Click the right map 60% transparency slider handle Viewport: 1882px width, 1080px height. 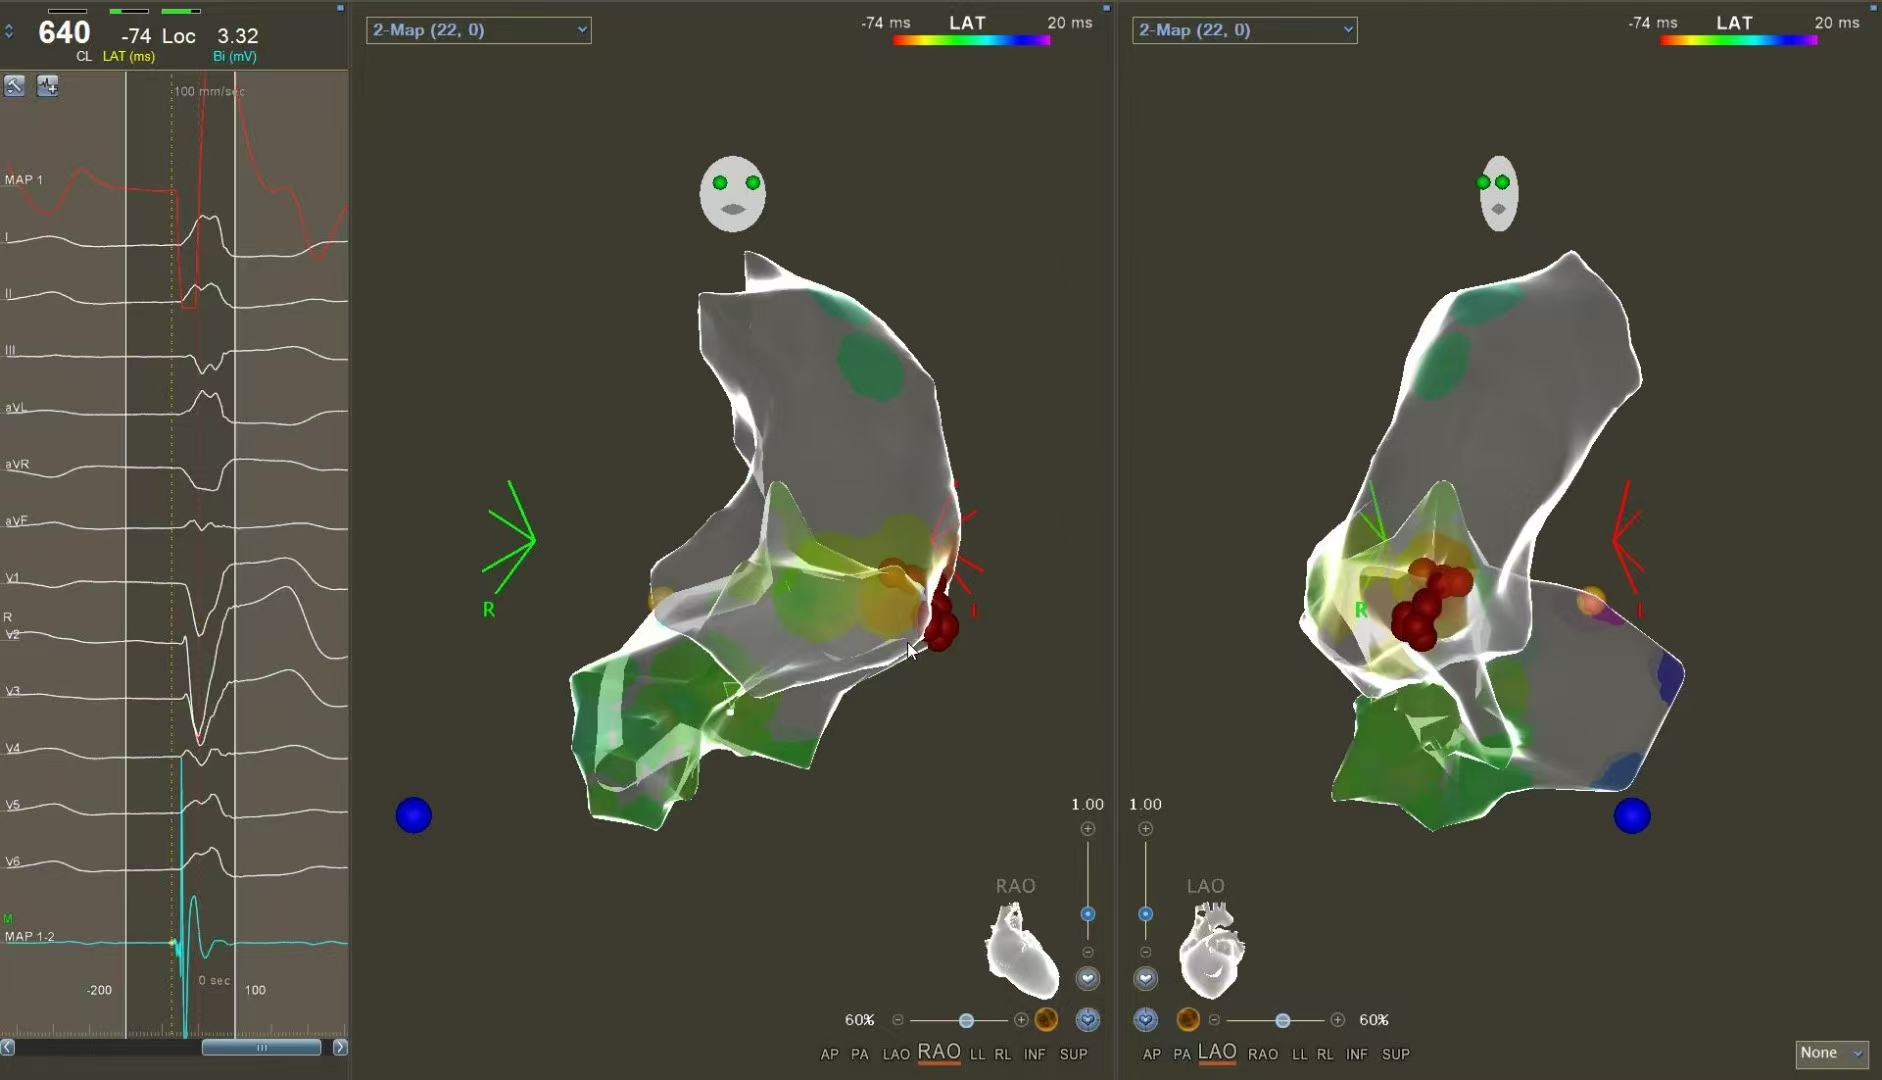tap(1282, 1020)
